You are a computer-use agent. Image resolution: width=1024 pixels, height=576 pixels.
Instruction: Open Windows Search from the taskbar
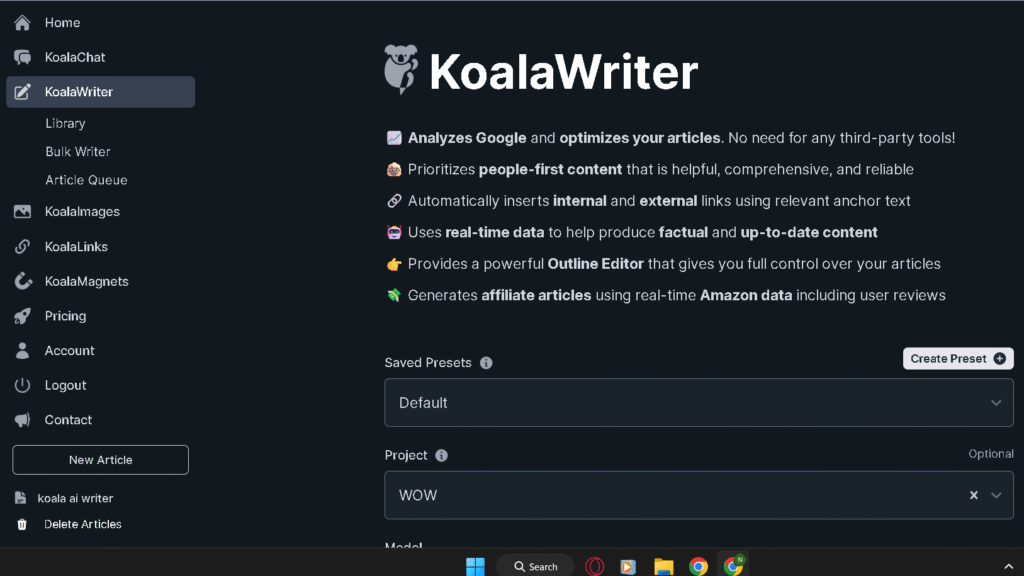coord(535,565)
